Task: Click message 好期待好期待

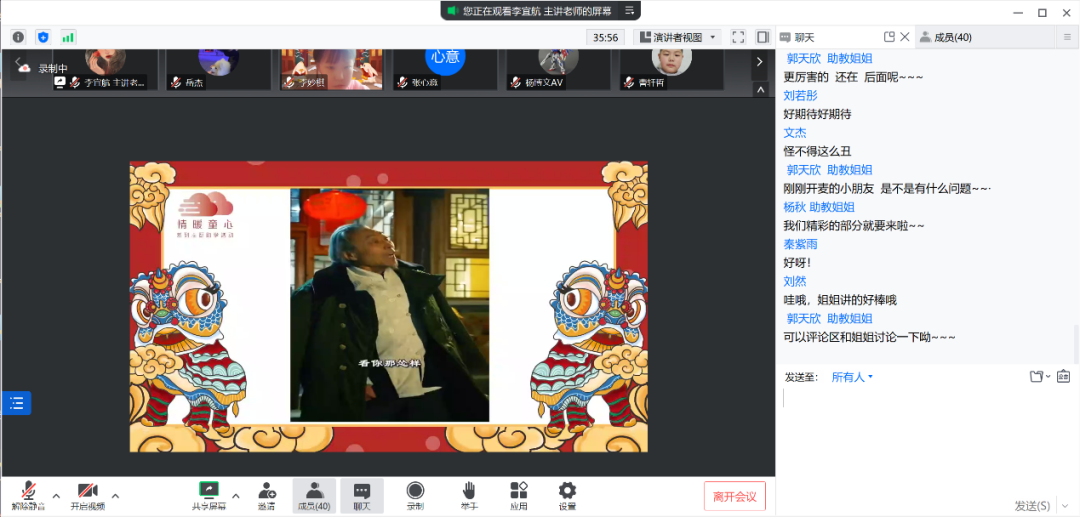Action: click(x=818, y=114)
